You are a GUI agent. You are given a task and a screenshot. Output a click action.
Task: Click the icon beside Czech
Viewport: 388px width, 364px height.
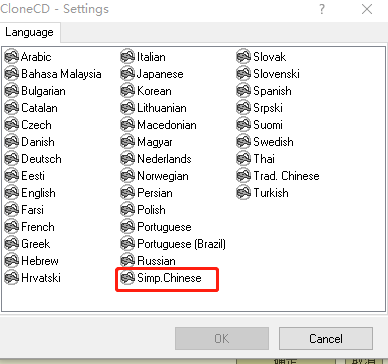pos(12,125)
